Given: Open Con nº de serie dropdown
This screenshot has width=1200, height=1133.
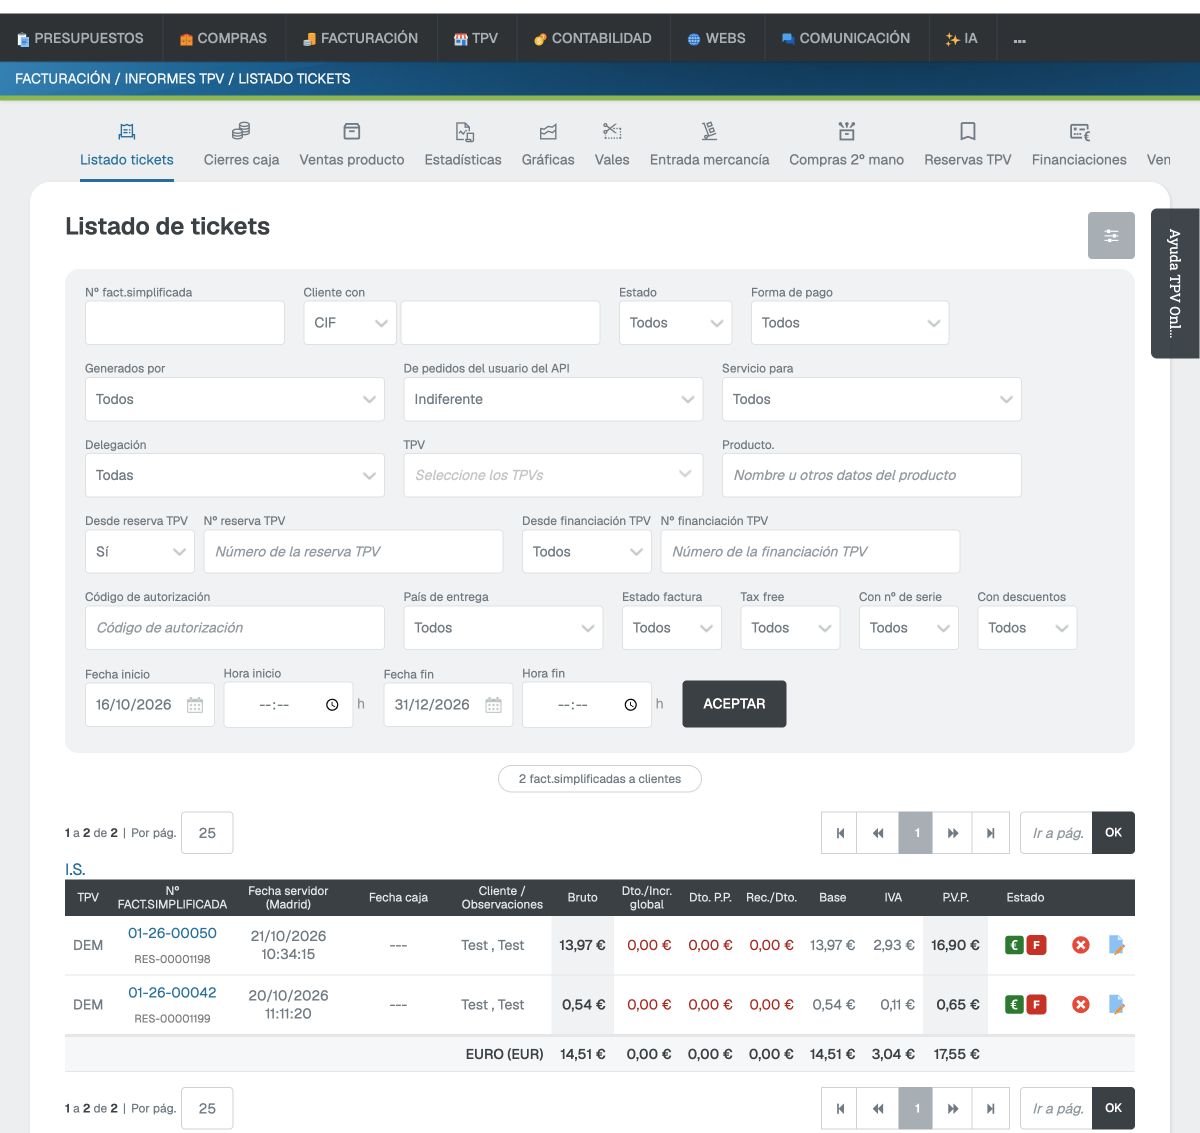Looking at the screenshot, I should (909, 628).
